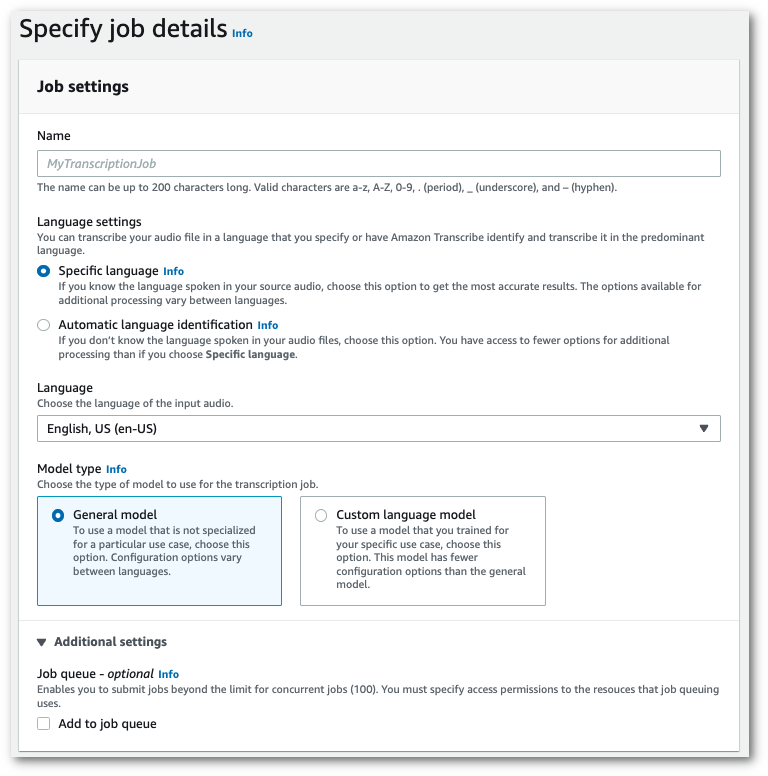Open the Language dropdown menu

coord(378,429)
